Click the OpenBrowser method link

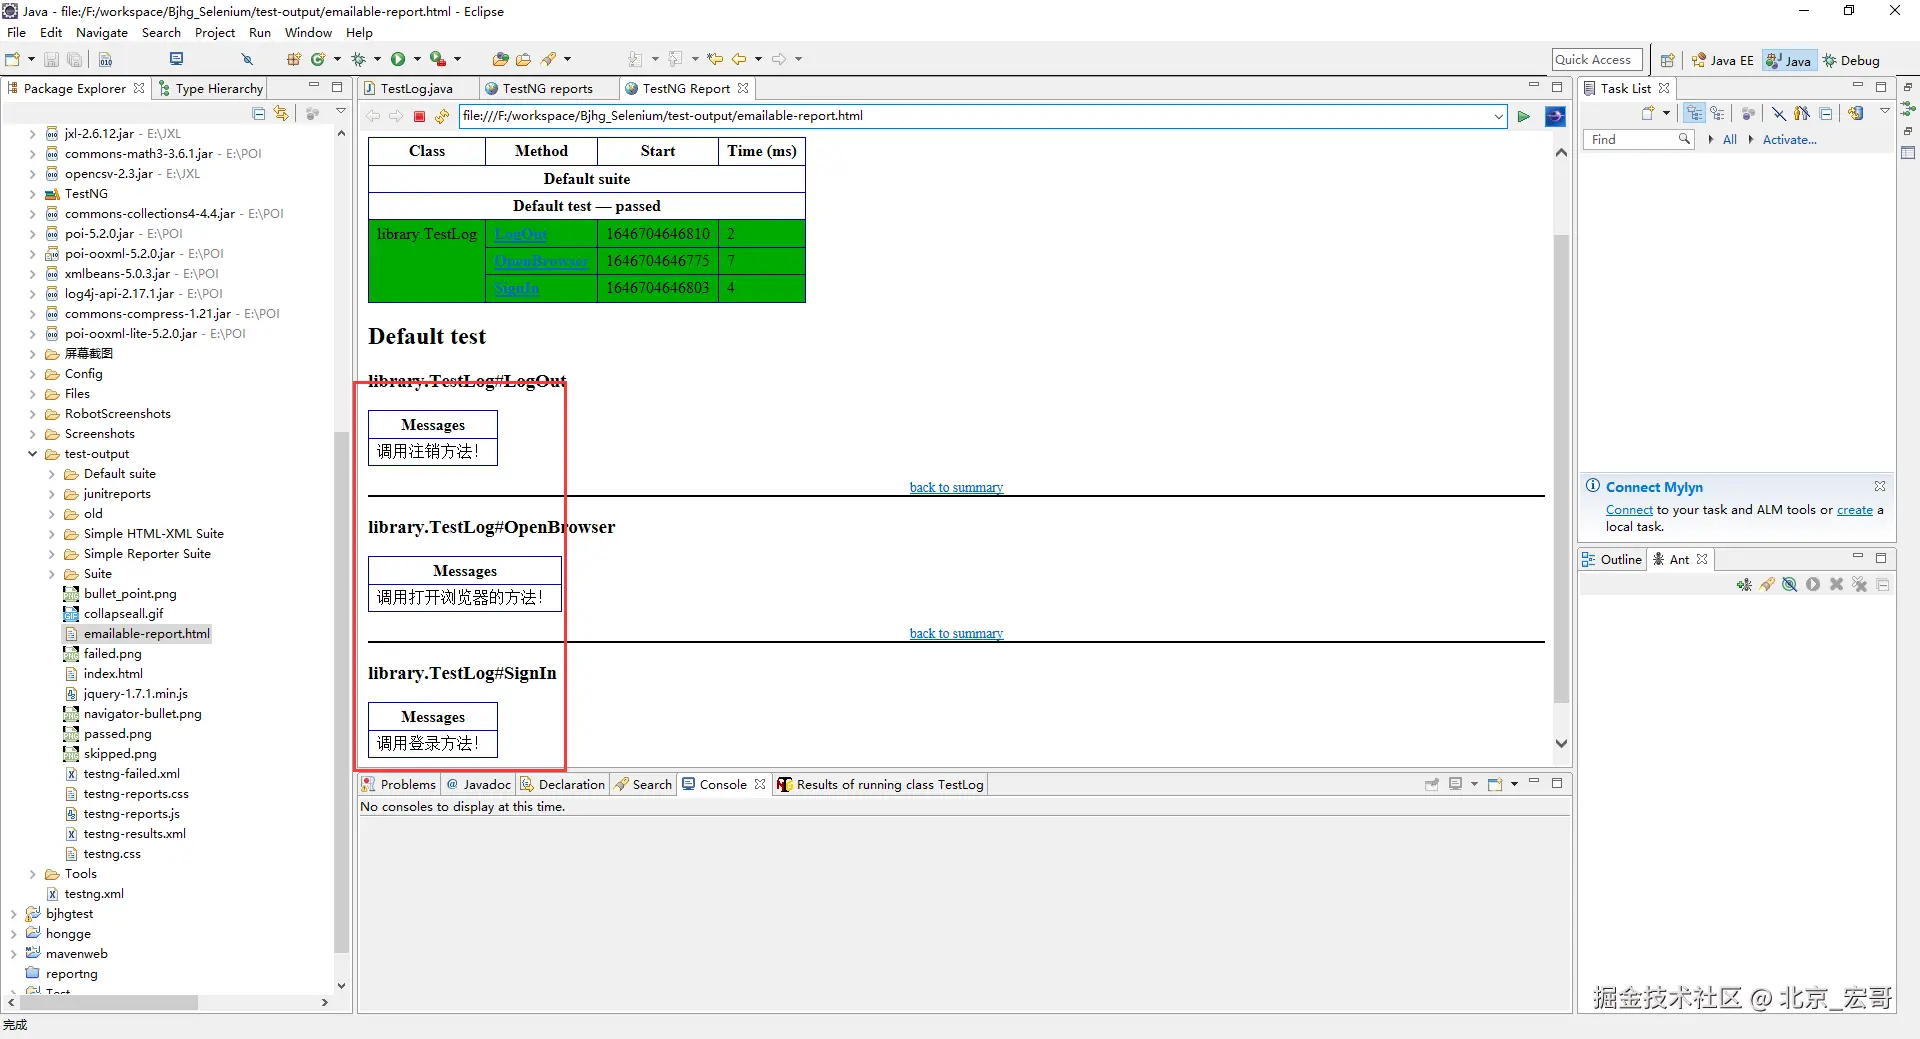click(541, 261)
